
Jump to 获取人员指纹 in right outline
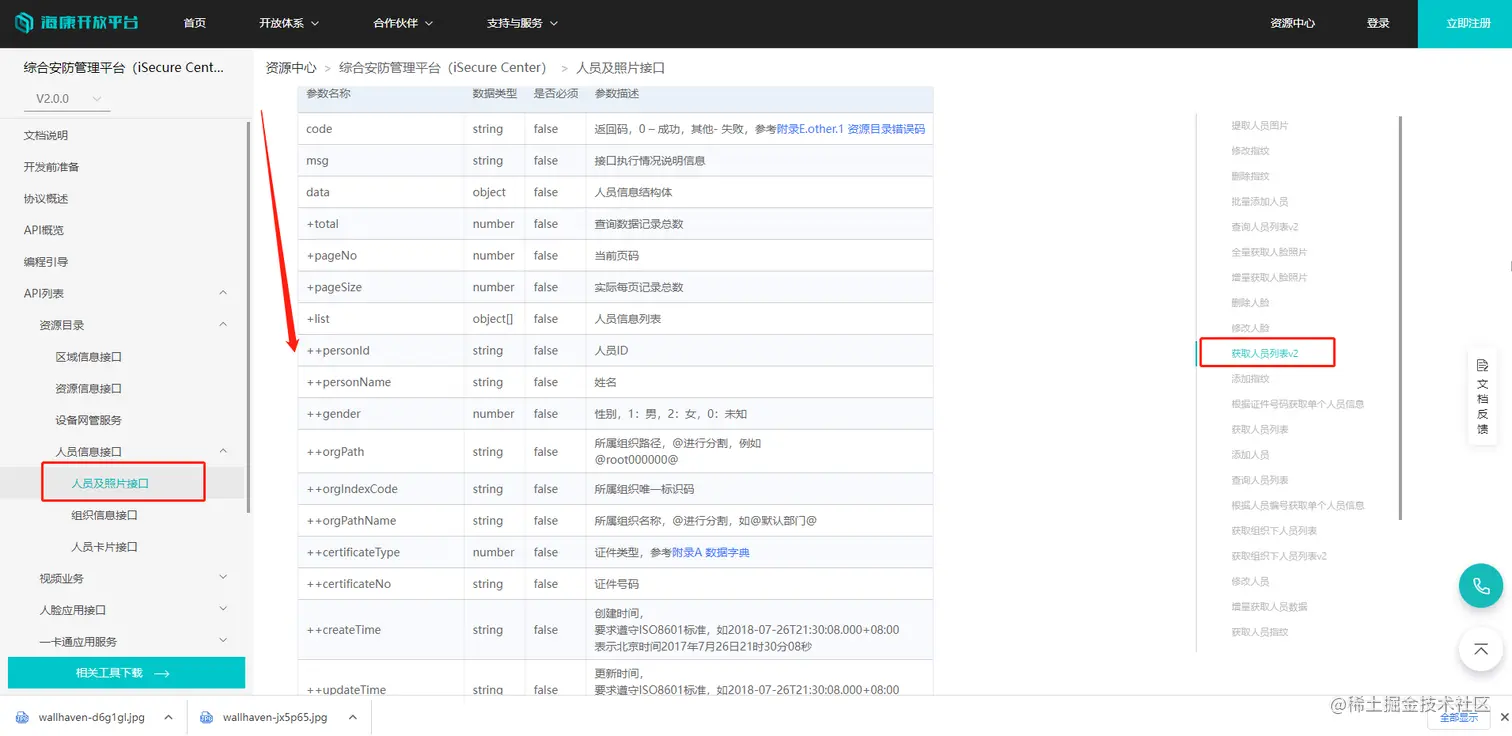click(x=1260, y=632)
